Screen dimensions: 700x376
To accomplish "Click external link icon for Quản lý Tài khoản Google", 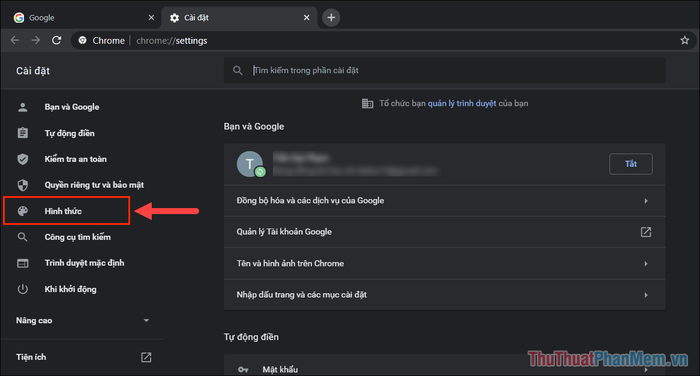I will (x=646, y=232).
